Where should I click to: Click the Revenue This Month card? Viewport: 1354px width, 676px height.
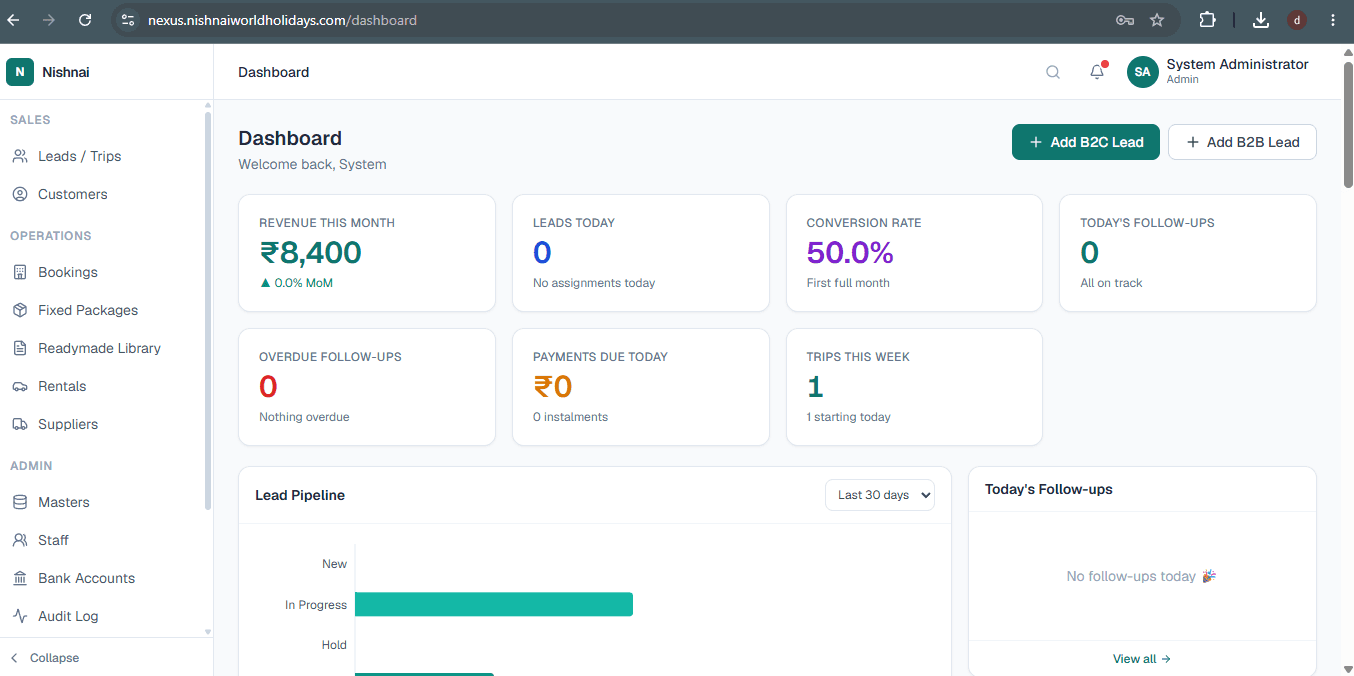click(x=367, y=253)
